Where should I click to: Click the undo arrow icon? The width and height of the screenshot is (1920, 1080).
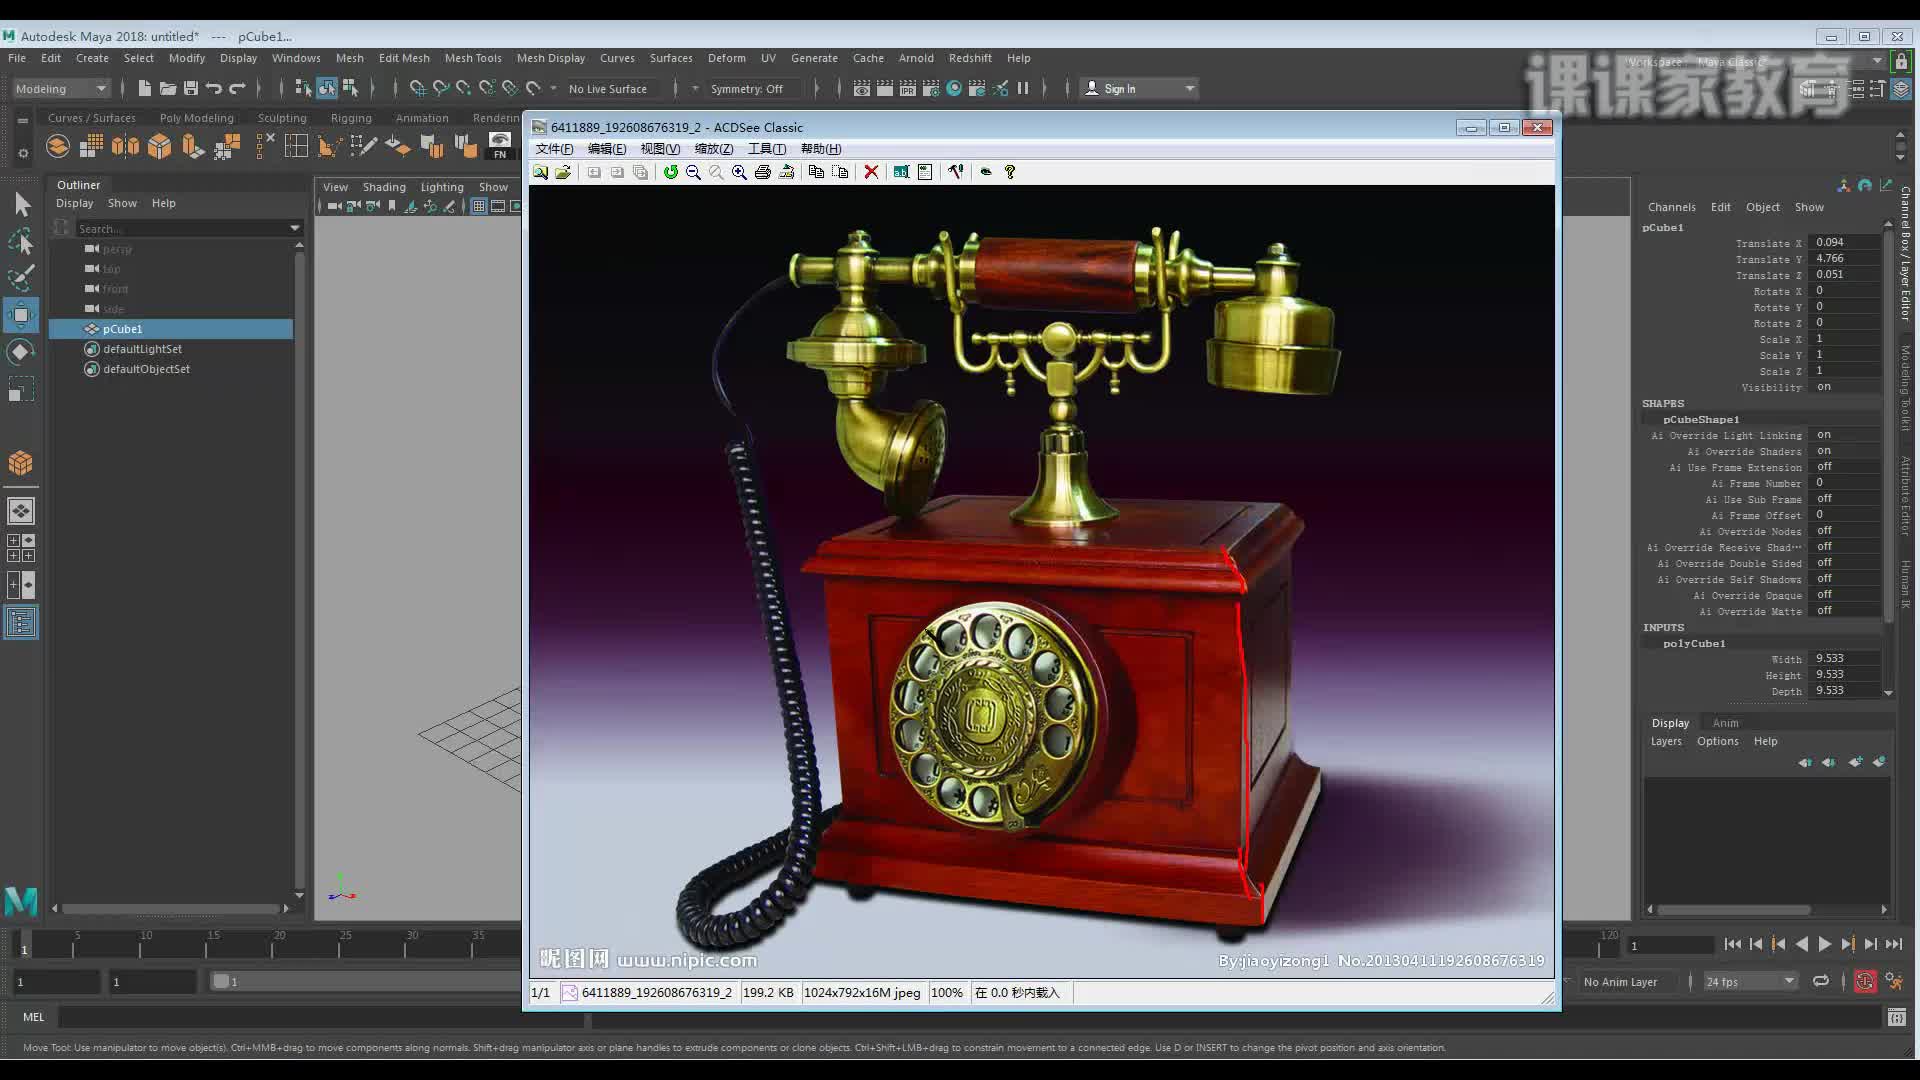pos(213,89)
